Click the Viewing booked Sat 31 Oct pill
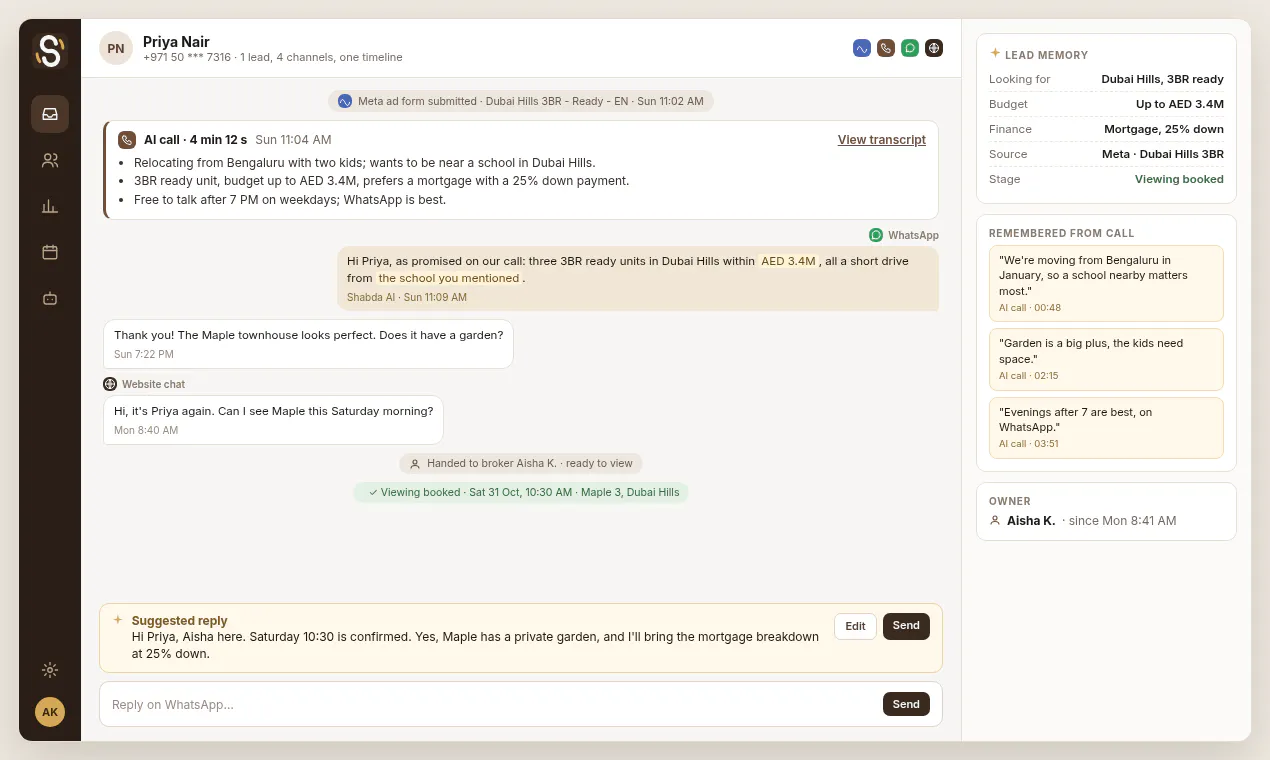1270x760 pixels. pos(521,492)
